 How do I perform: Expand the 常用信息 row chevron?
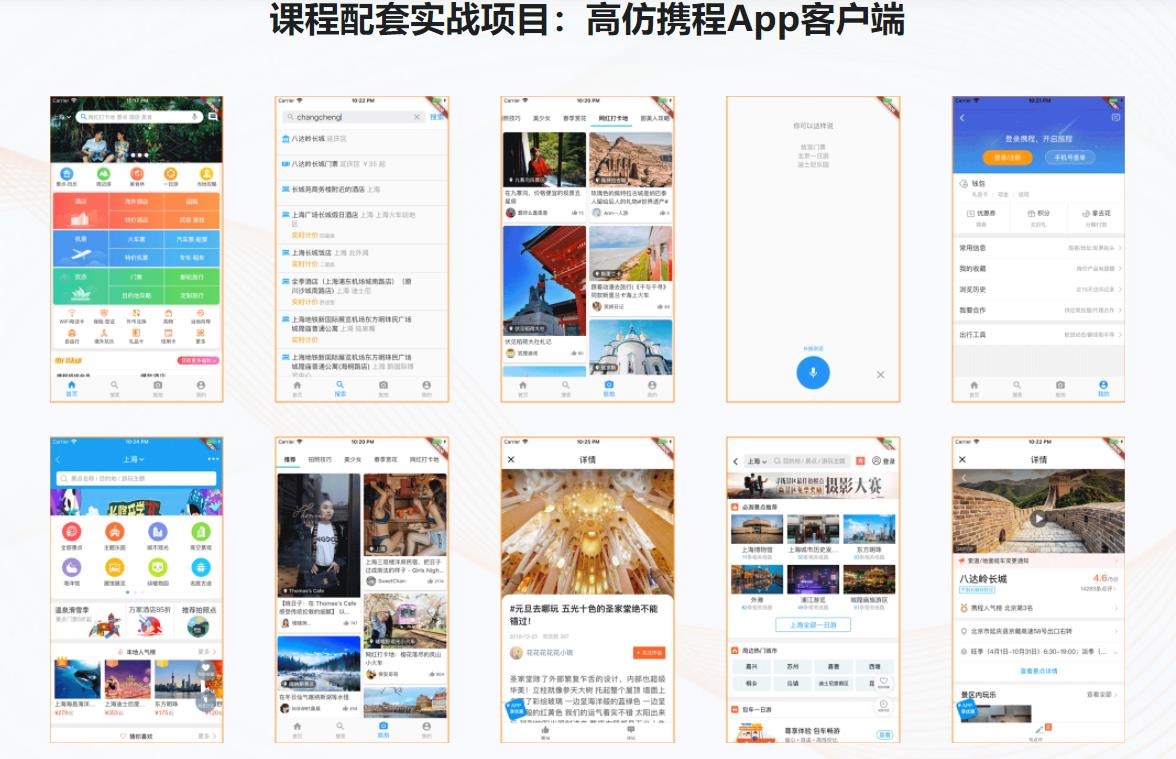(x=1119, y=247)
